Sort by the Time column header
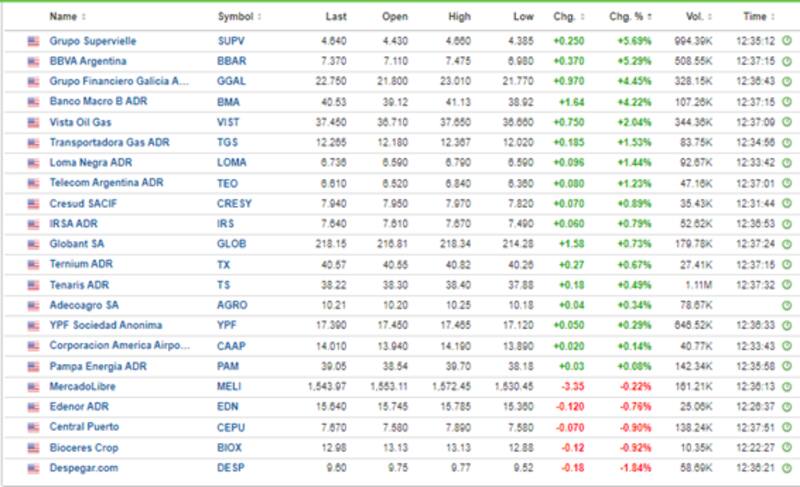Viewport: 800px width, 487px height. [757, 17]
